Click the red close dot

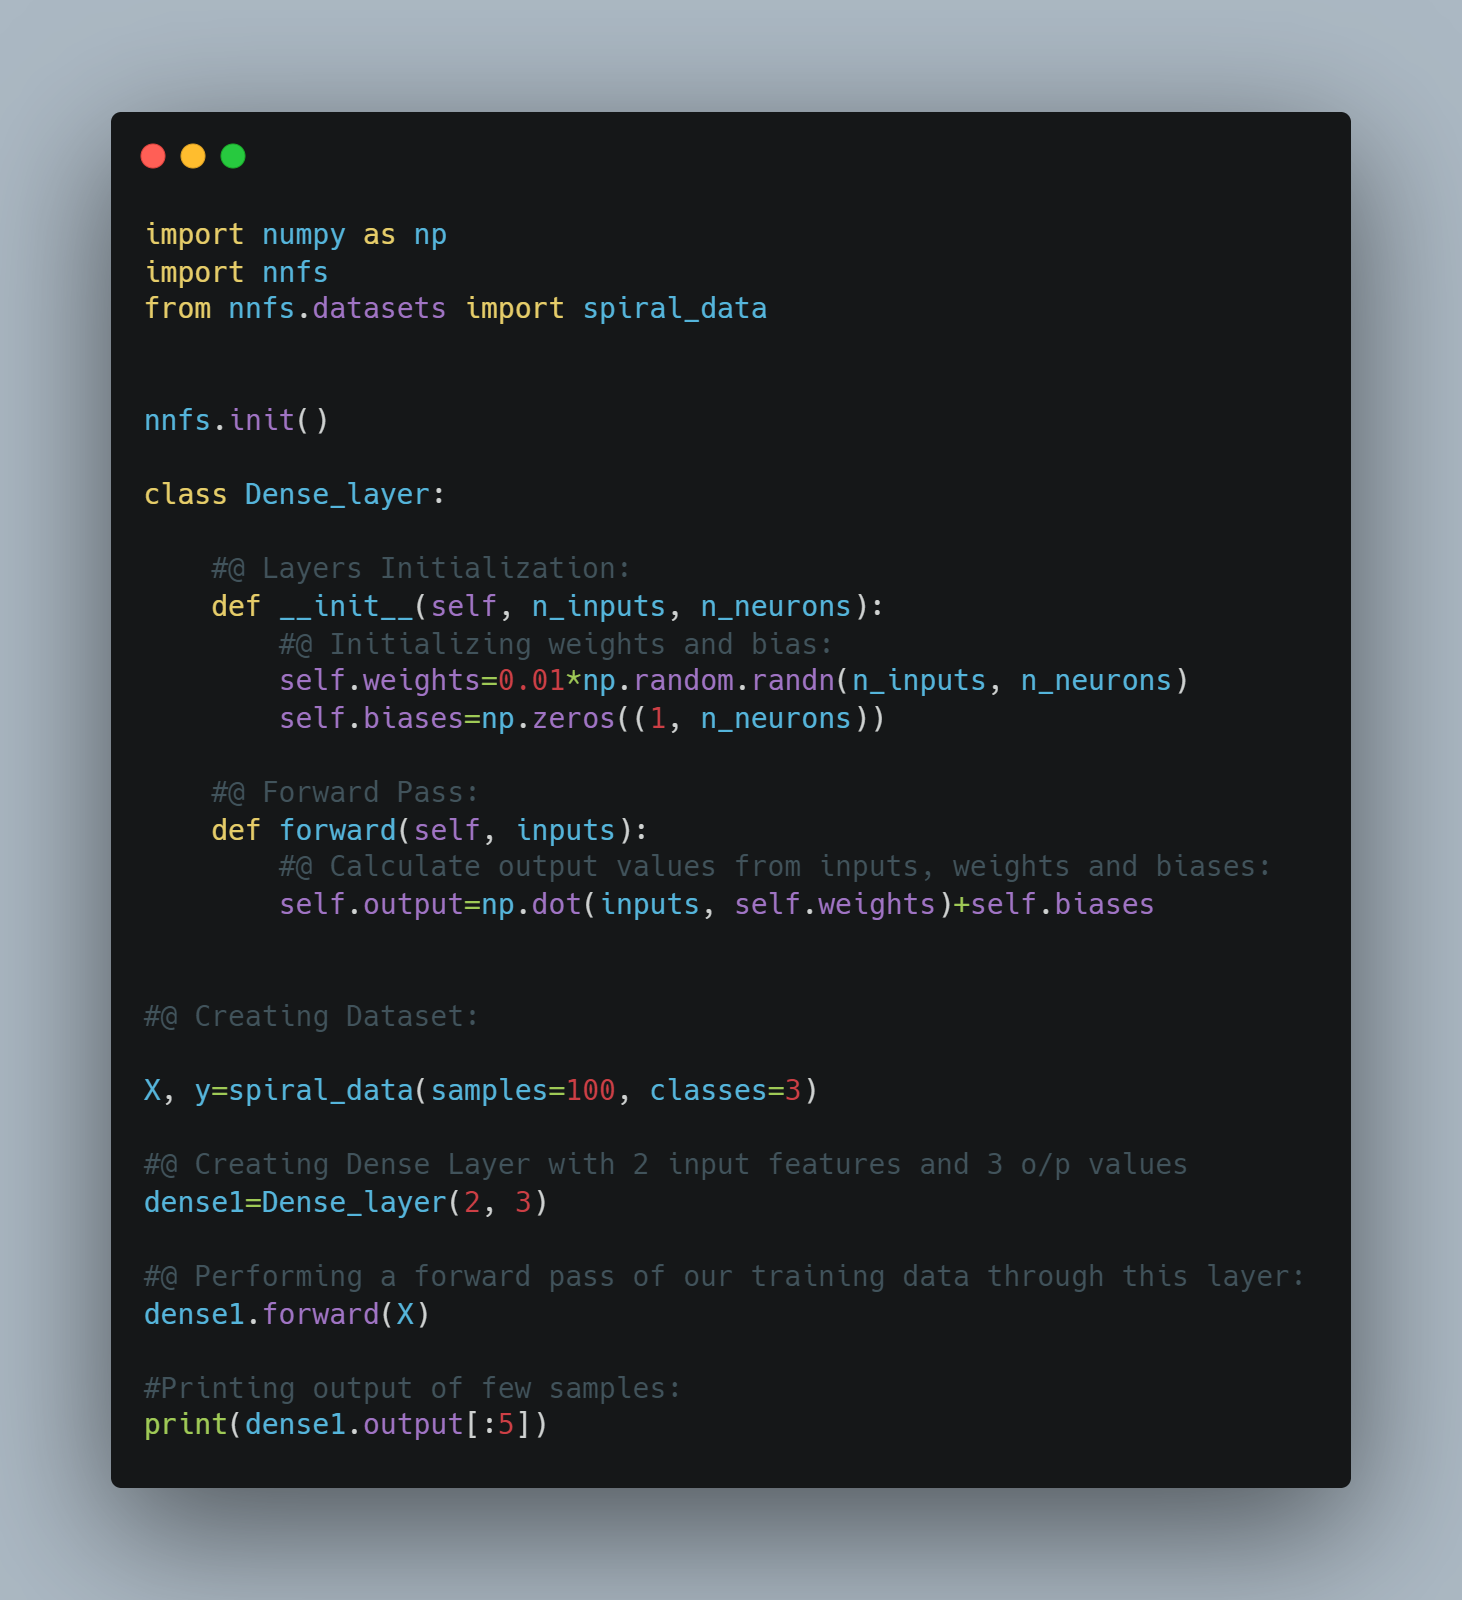tap(153, 156)
